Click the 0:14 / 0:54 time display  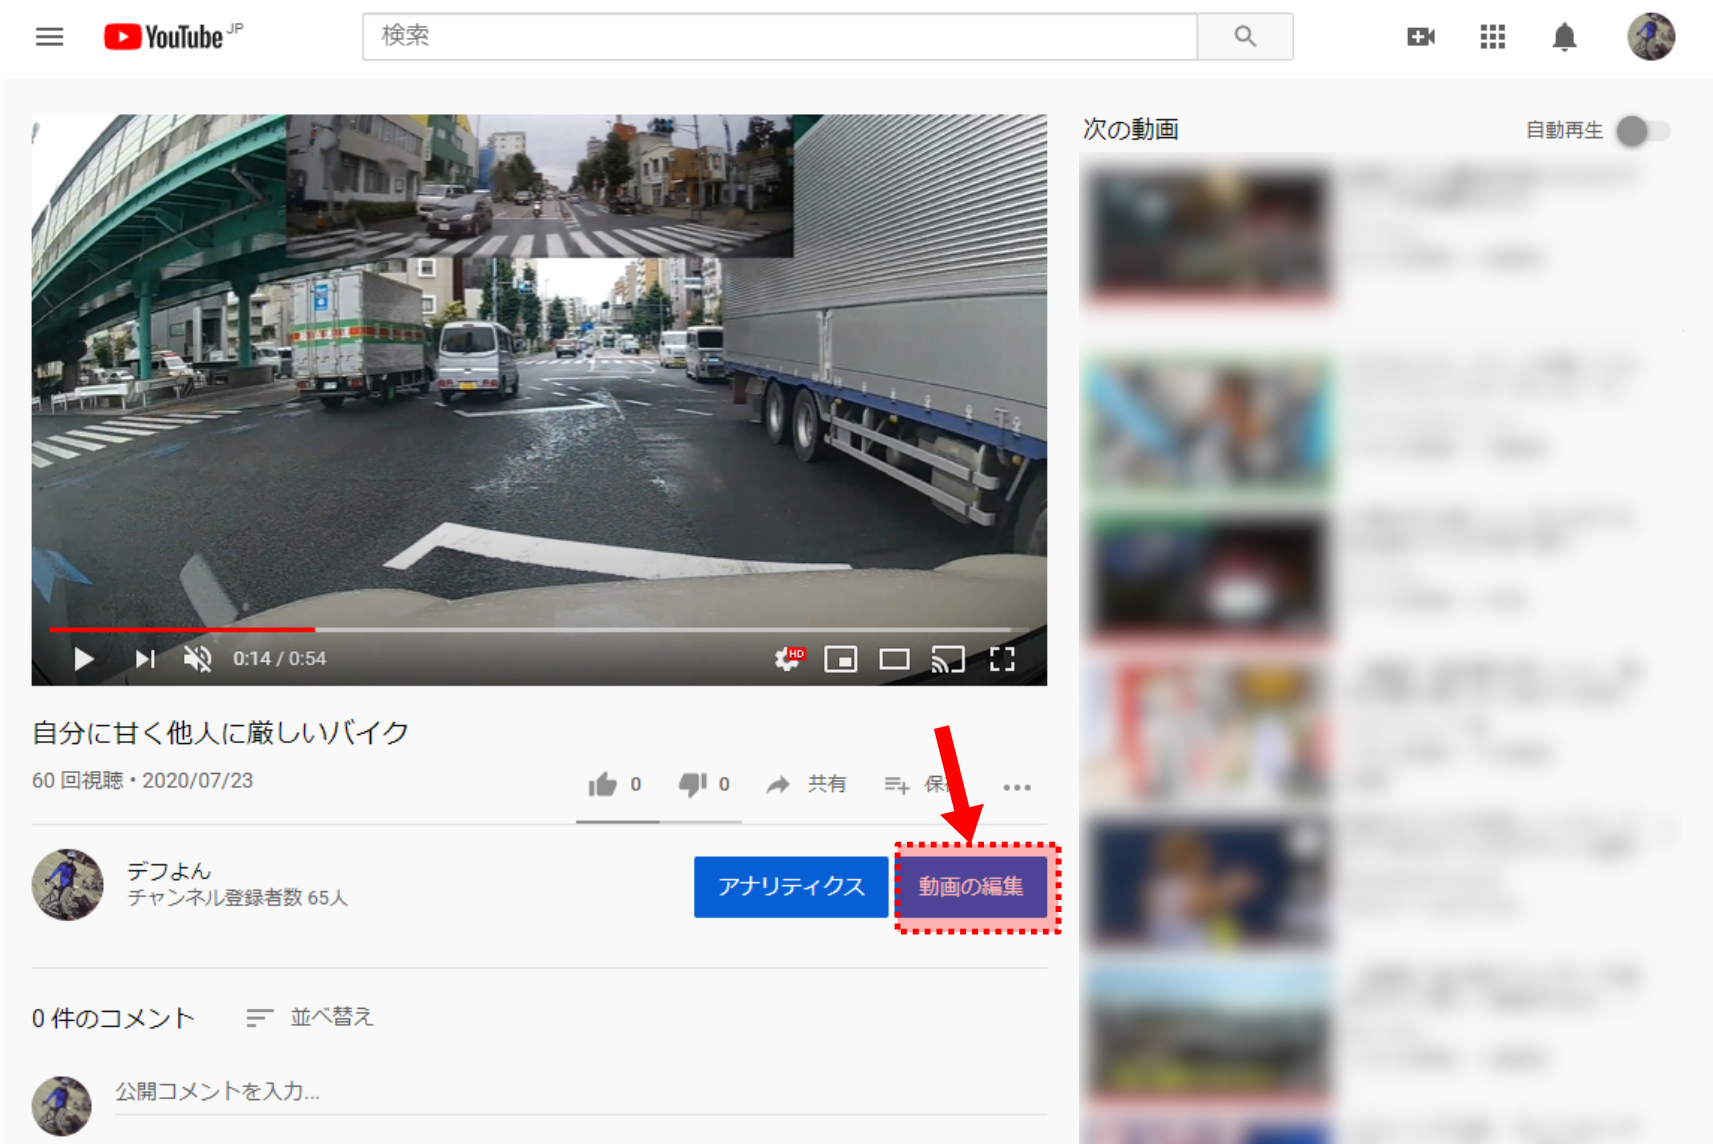click(280, 659)
